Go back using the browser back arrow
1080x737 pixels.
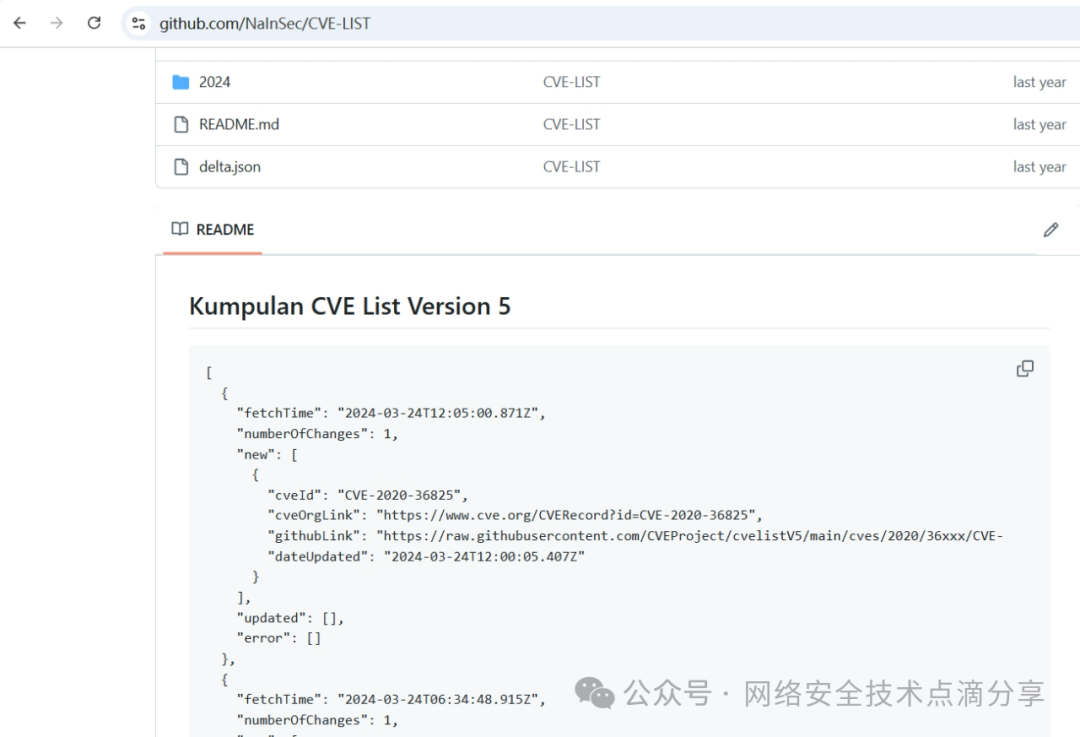click(20, 23)
